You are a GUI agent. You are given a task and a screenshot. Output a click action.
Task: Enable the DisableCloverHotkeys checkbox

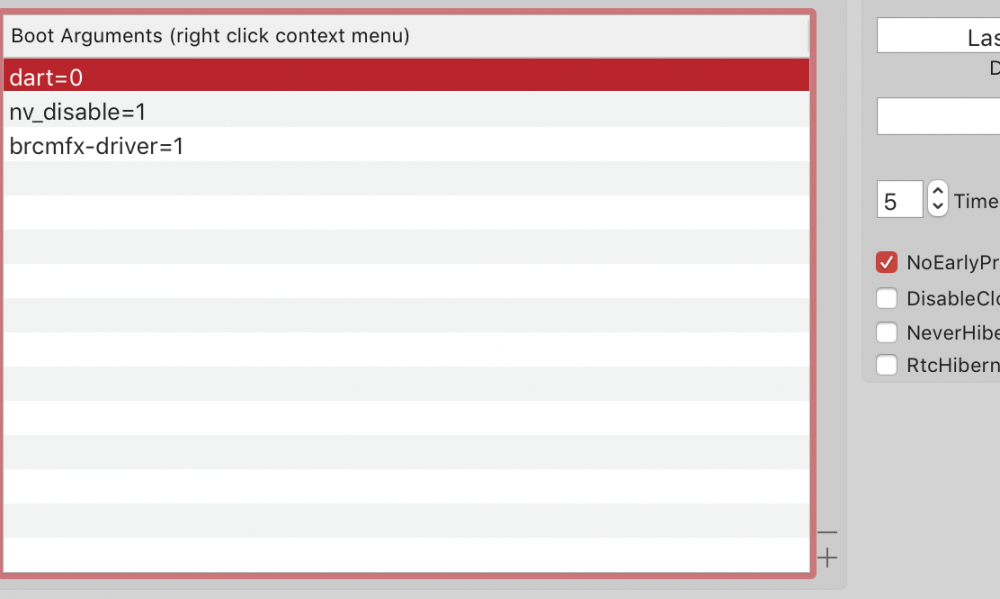coord(886,298)
